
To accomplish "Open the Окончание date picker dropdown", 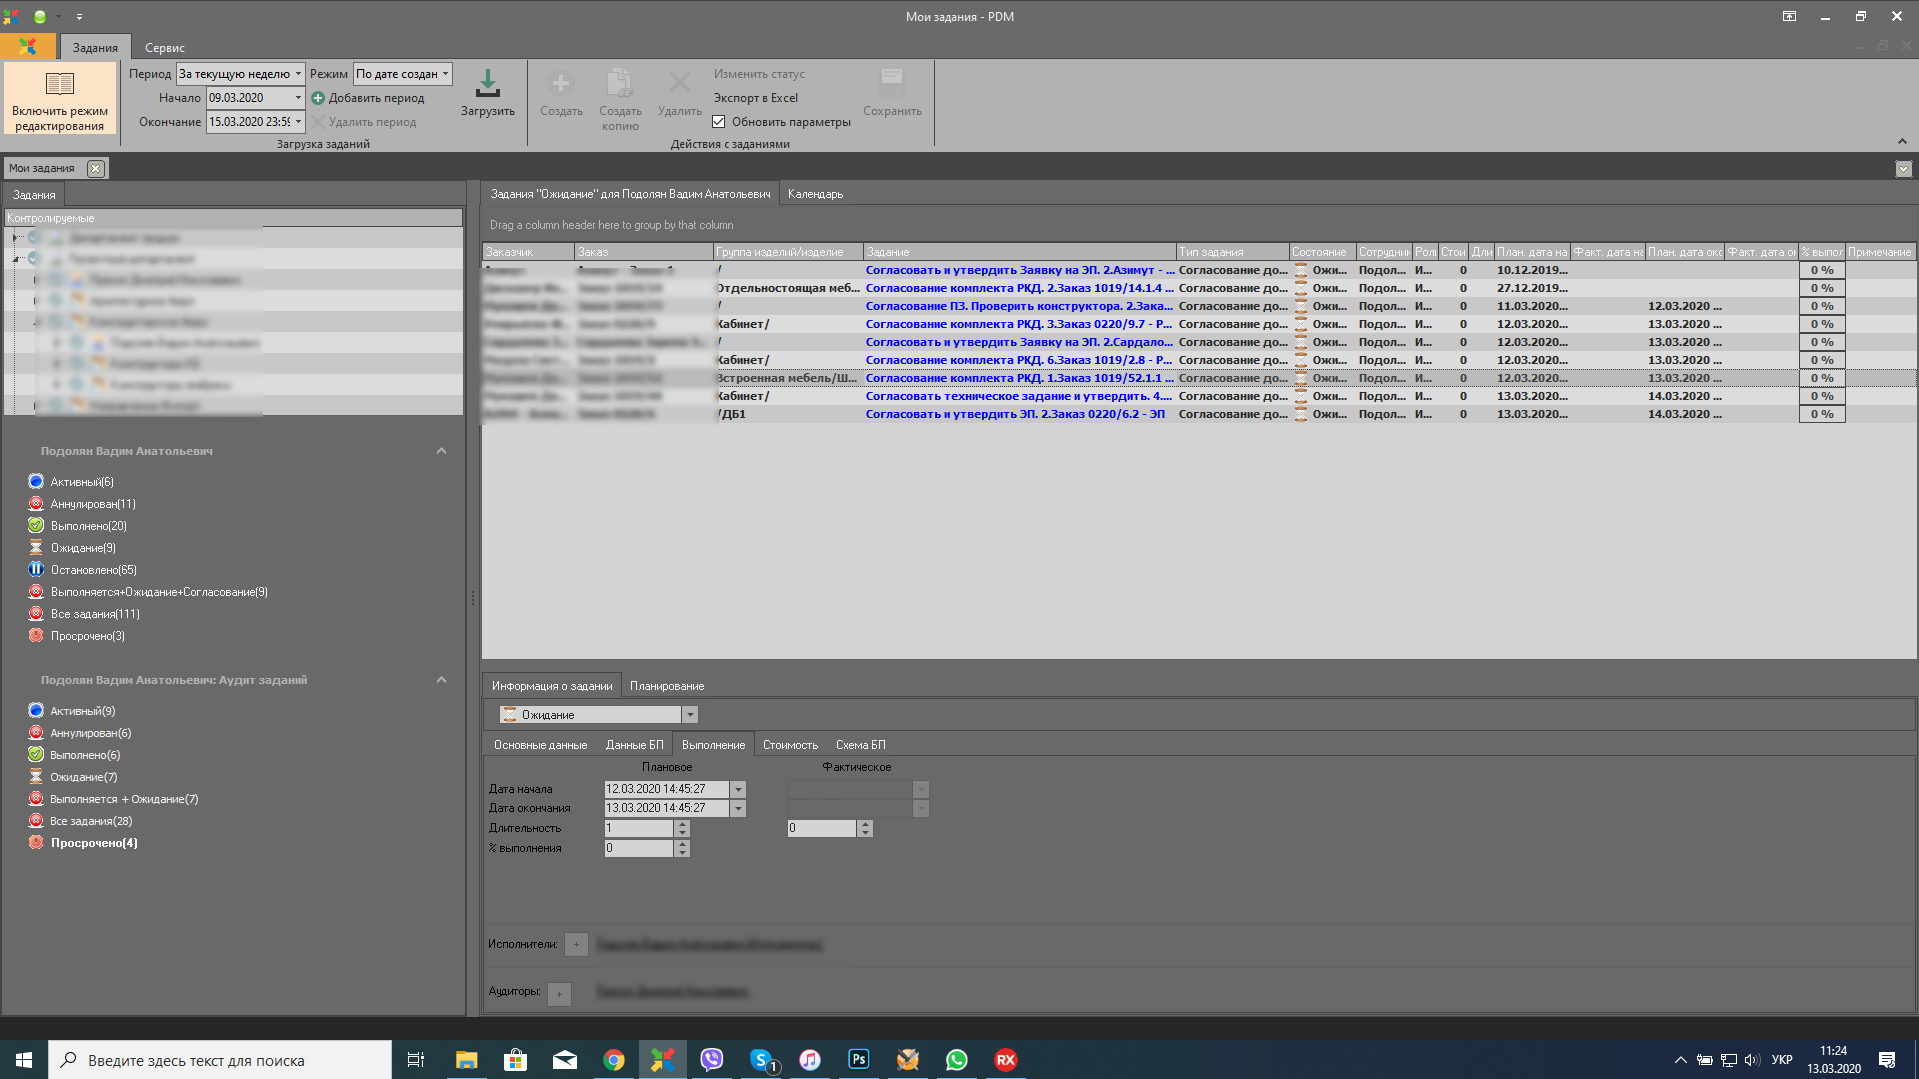I will click(298, 122).
